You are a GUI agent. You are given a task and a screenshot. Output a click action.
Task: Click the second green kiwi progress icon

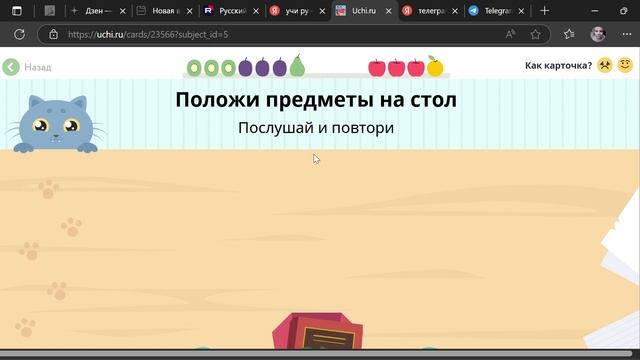tap(211, 68)
